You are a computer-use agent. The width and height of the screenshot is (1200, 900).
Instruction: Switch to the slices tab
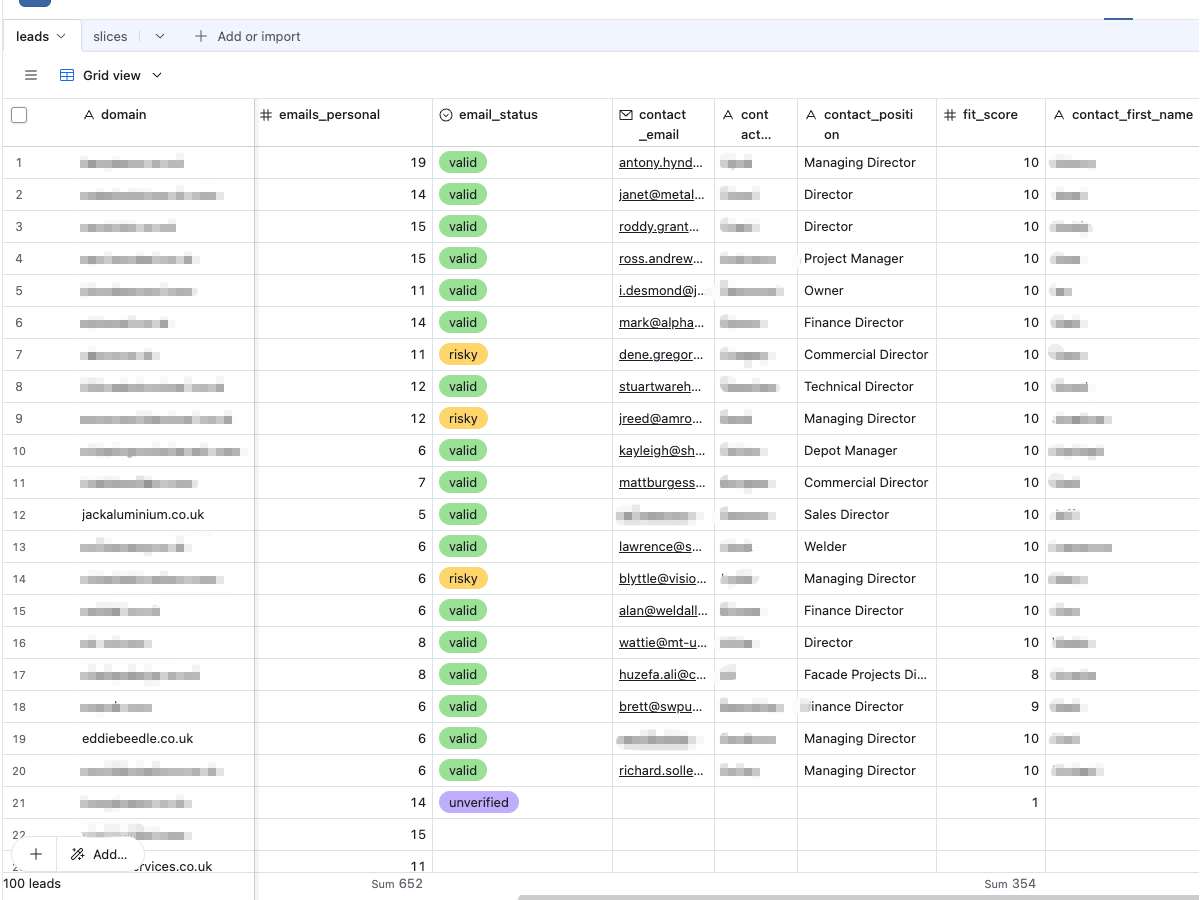coord(110,36)
